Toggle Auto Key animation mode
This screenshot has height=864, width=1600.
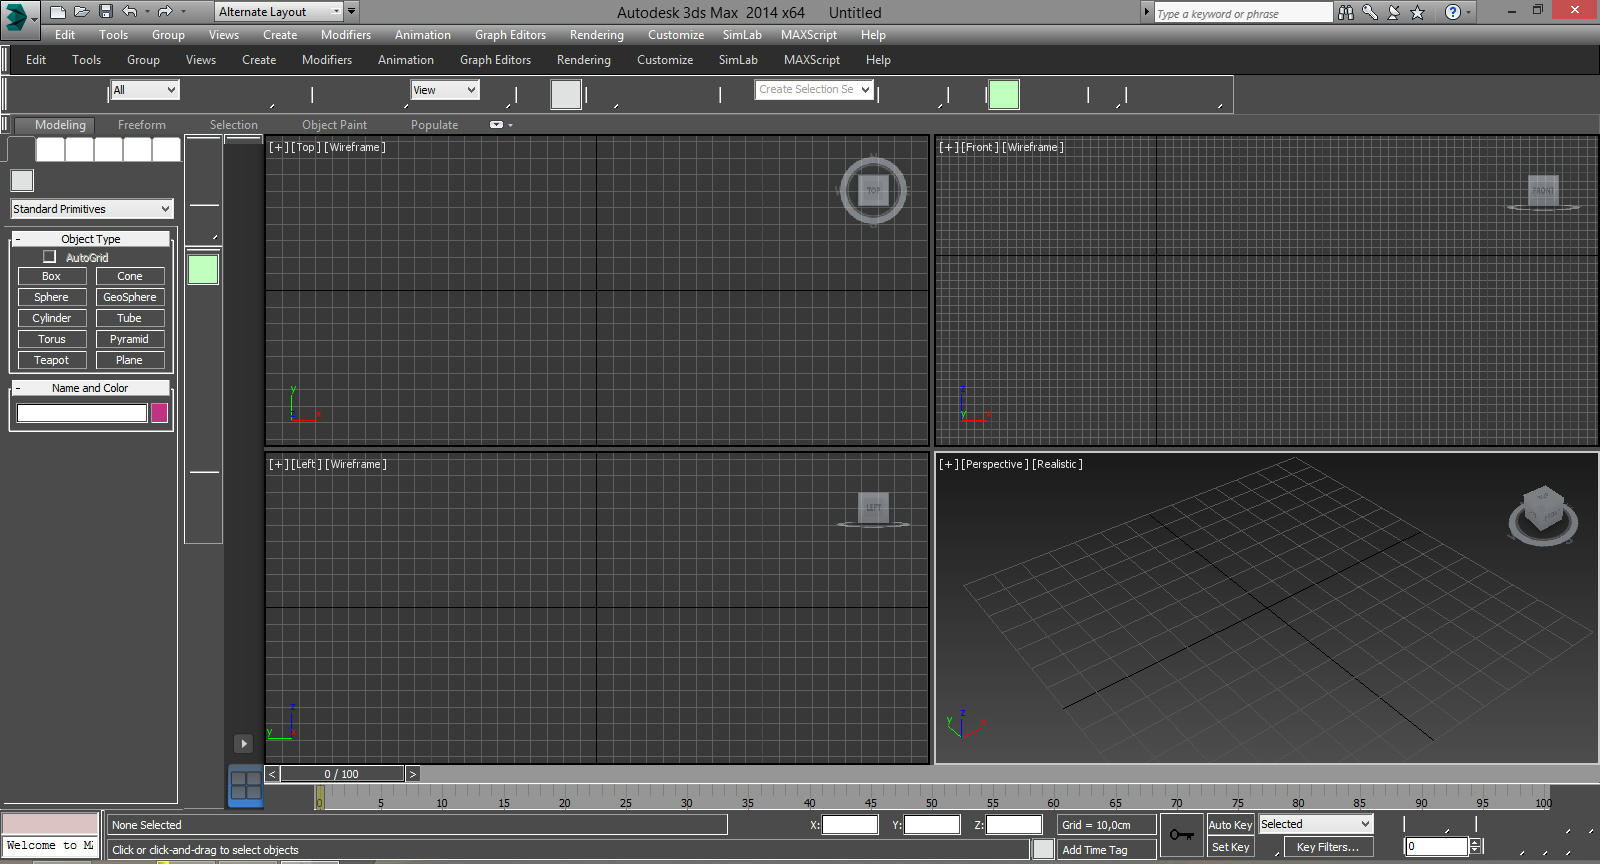click(x=1230, y=825)
